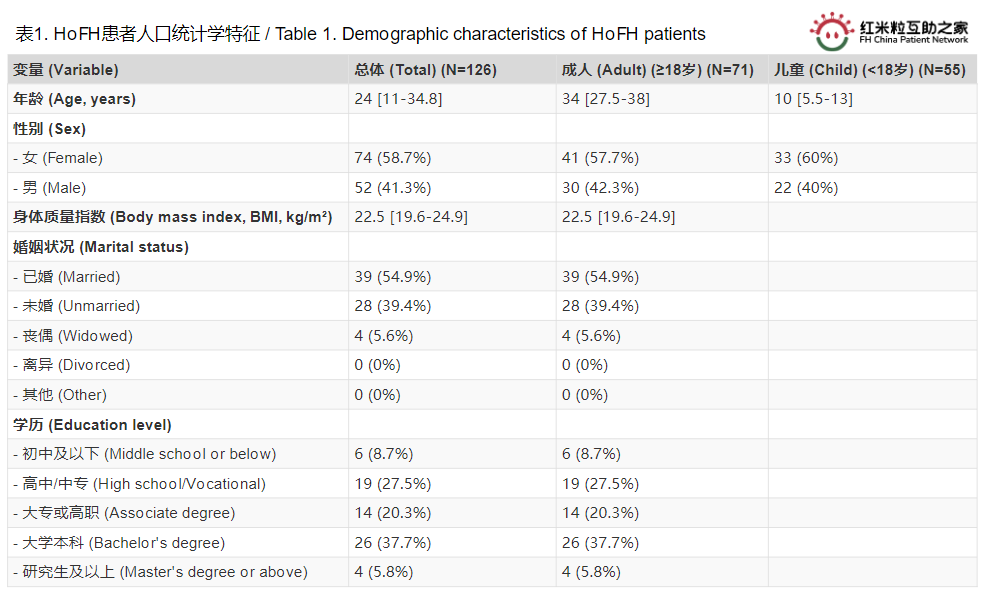Click the Education level section row
The image size is (983, 591).
click(x=492, y=424)
